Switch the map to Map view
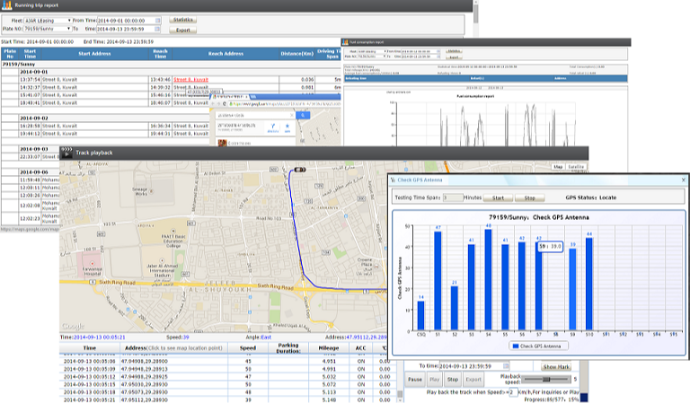Image resolution: width=690 pixels, height=403 pixels. (557, 166)
